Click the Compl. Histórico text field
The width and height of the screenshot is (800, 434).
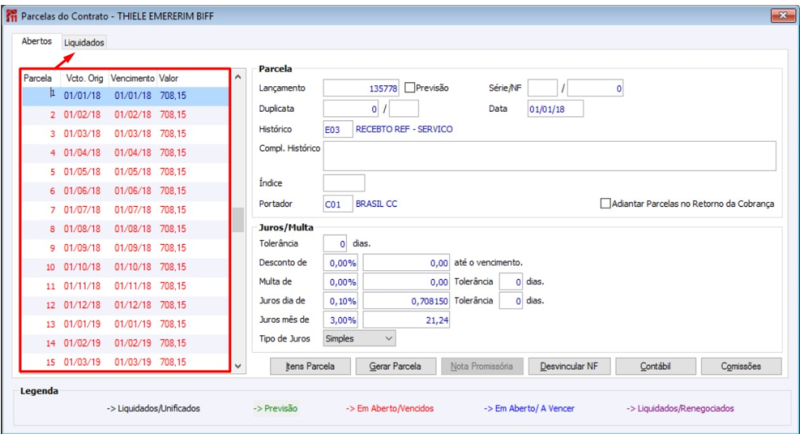(549, 156)
